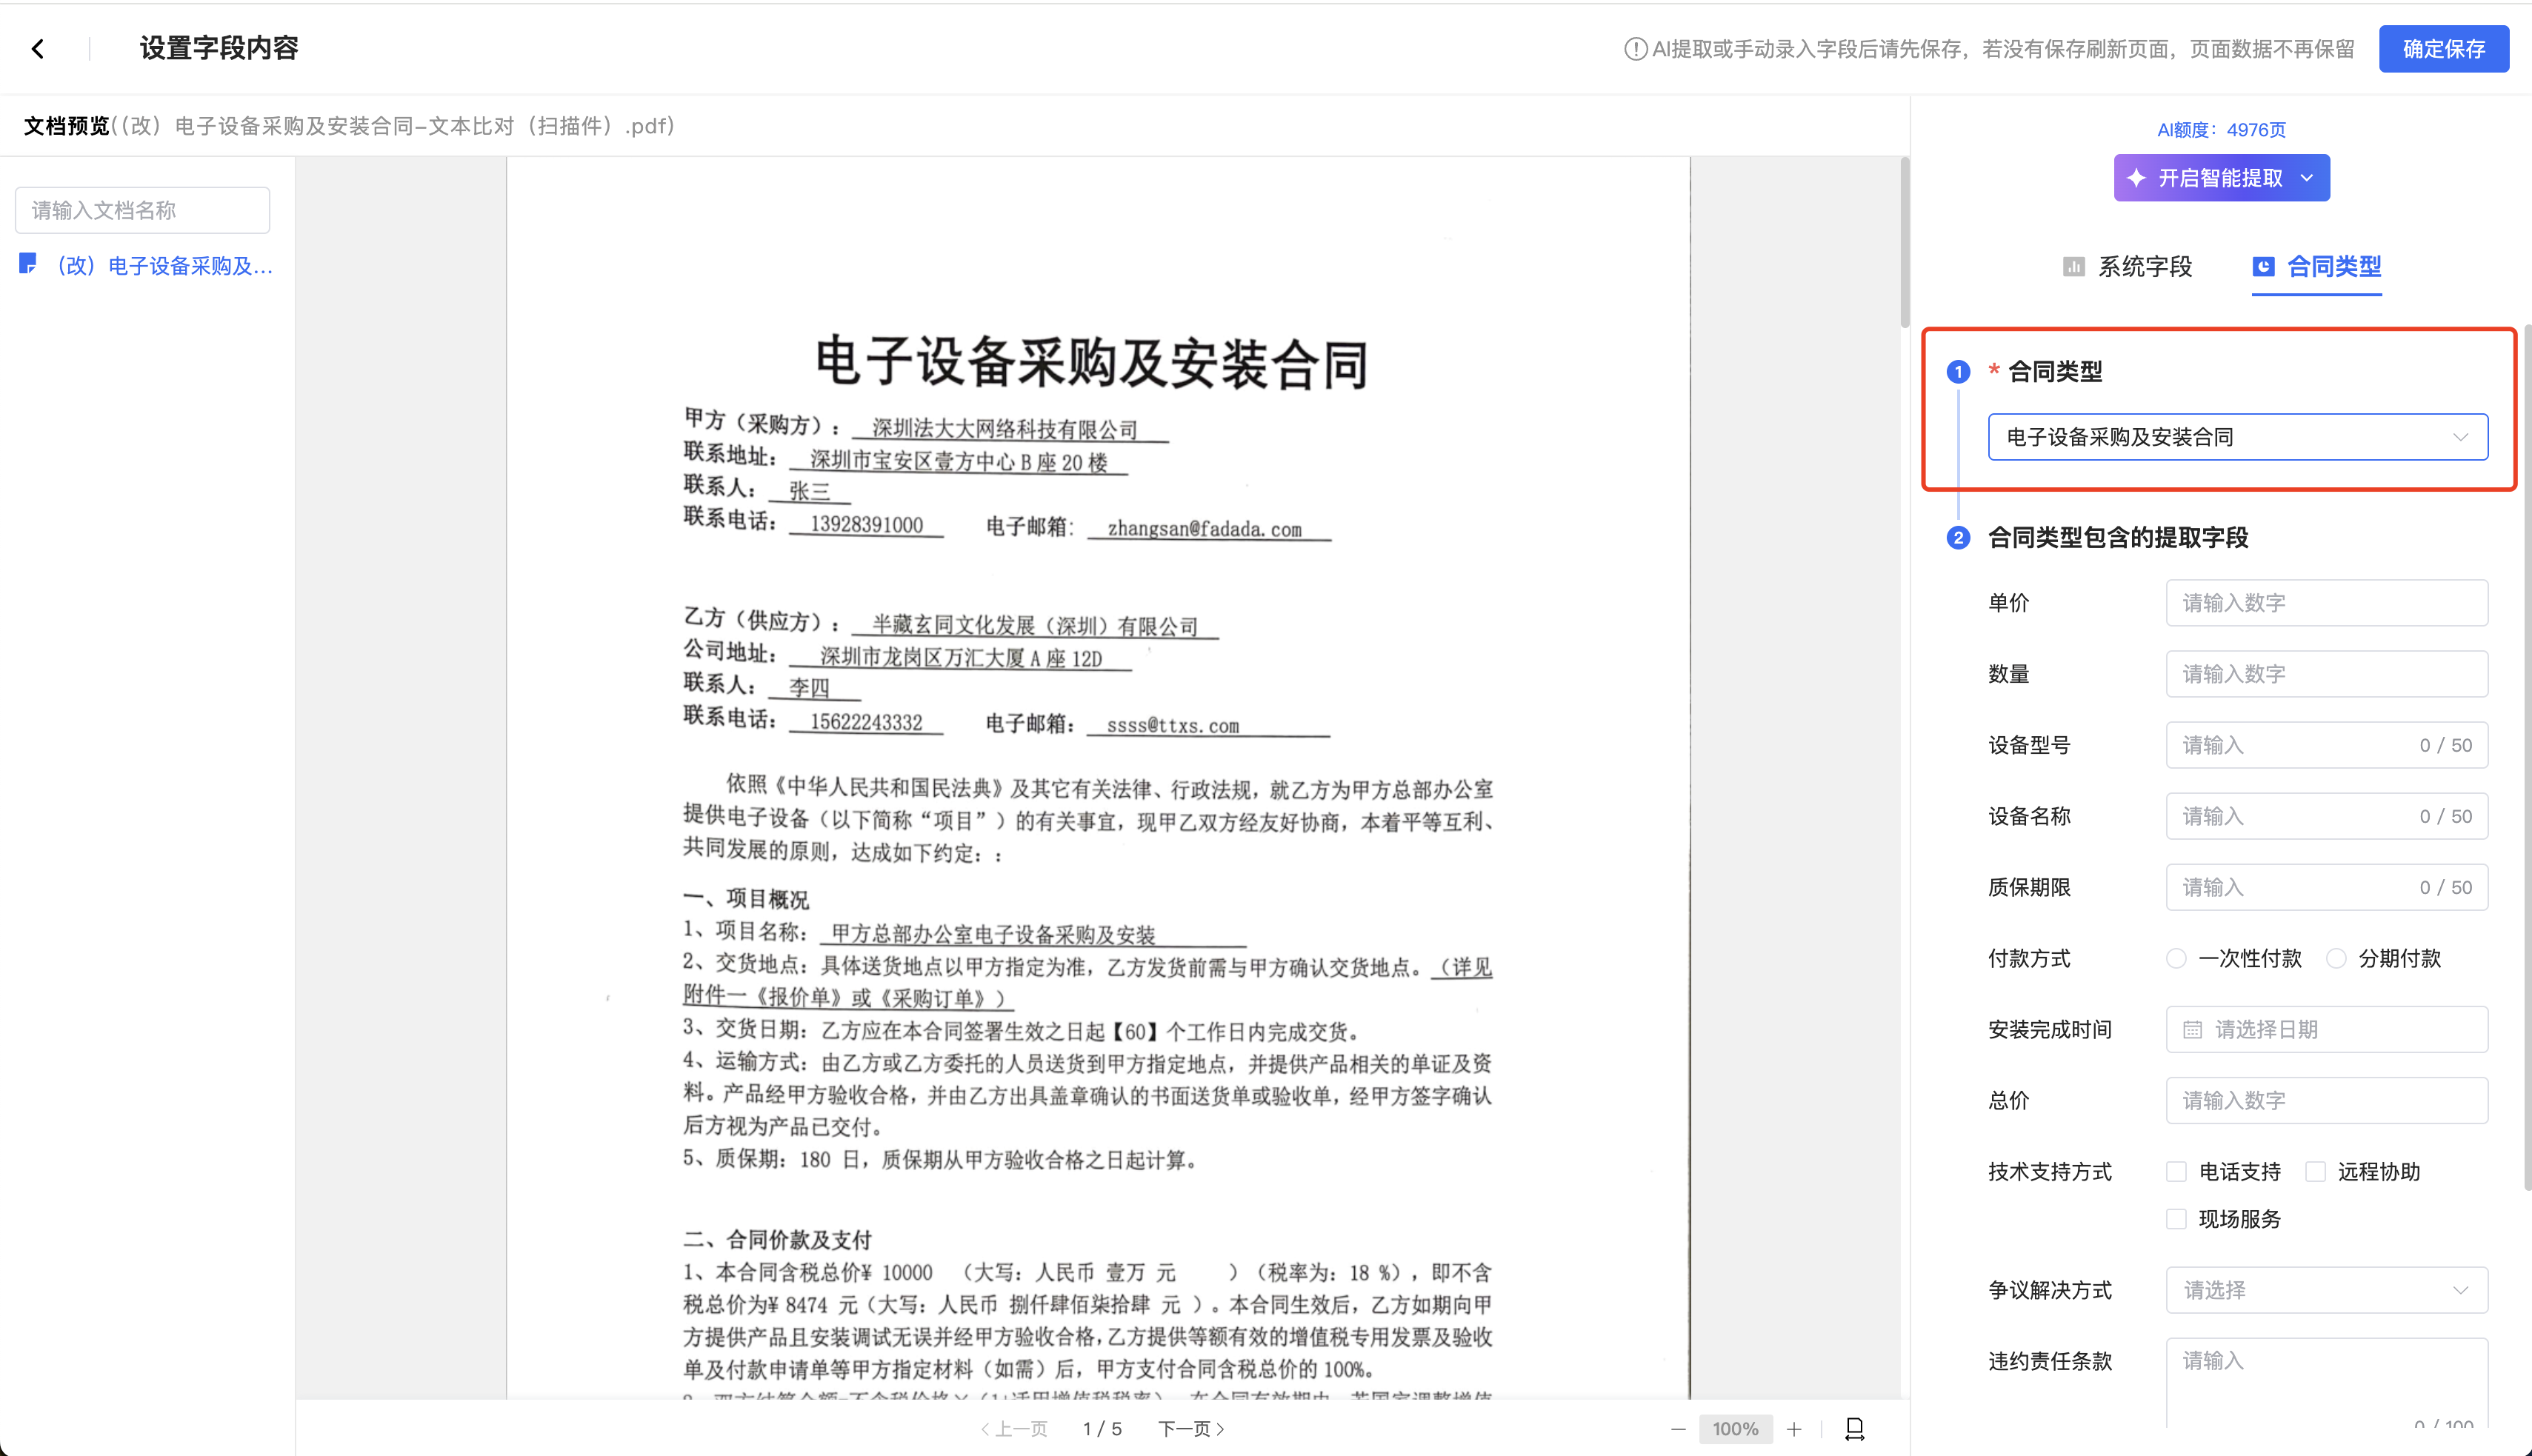The image size is (2532, 1456).
Task: Open the 合同类型 dropdown
Action: 2237,437
